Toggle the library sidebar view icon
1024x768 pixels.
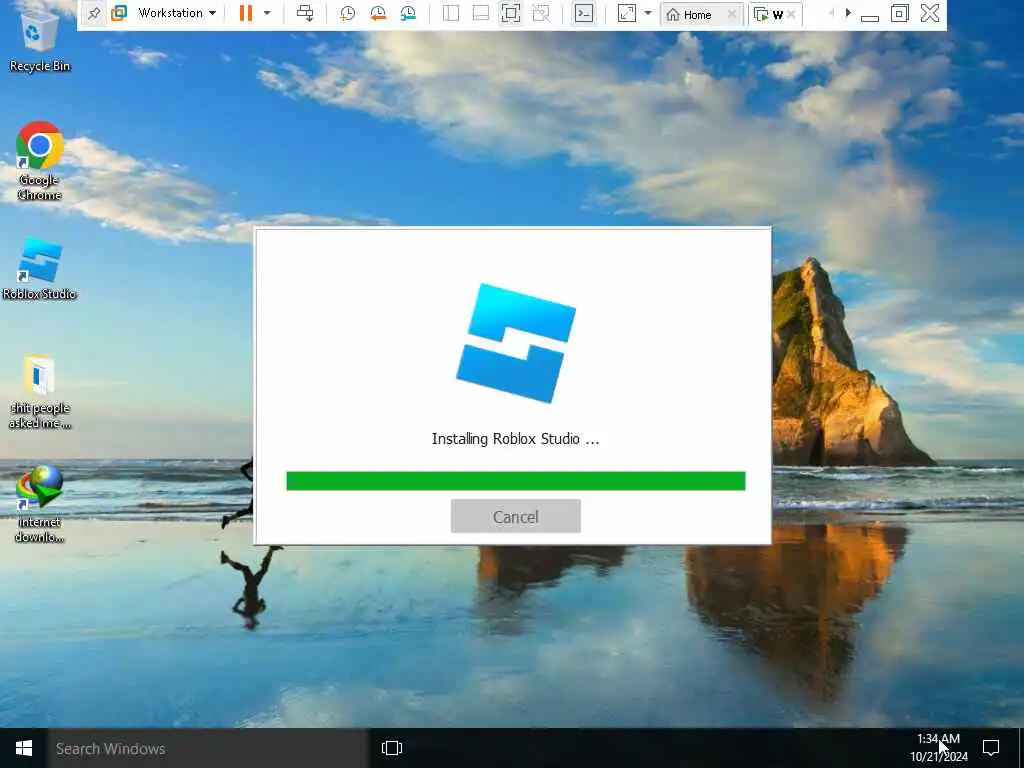point(451,13)
